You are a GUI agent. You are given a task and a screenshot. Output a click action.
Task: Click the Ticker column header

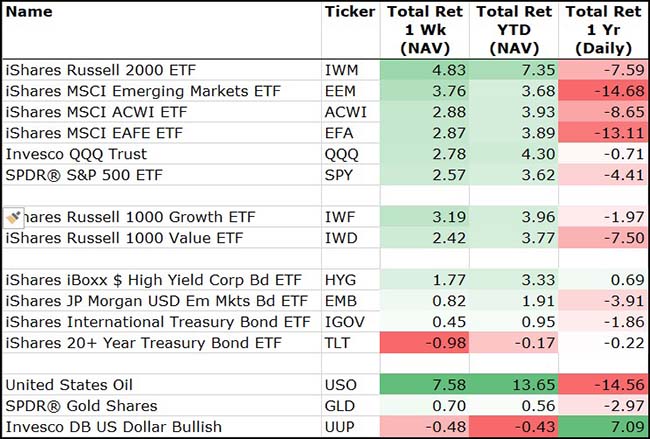349,12
